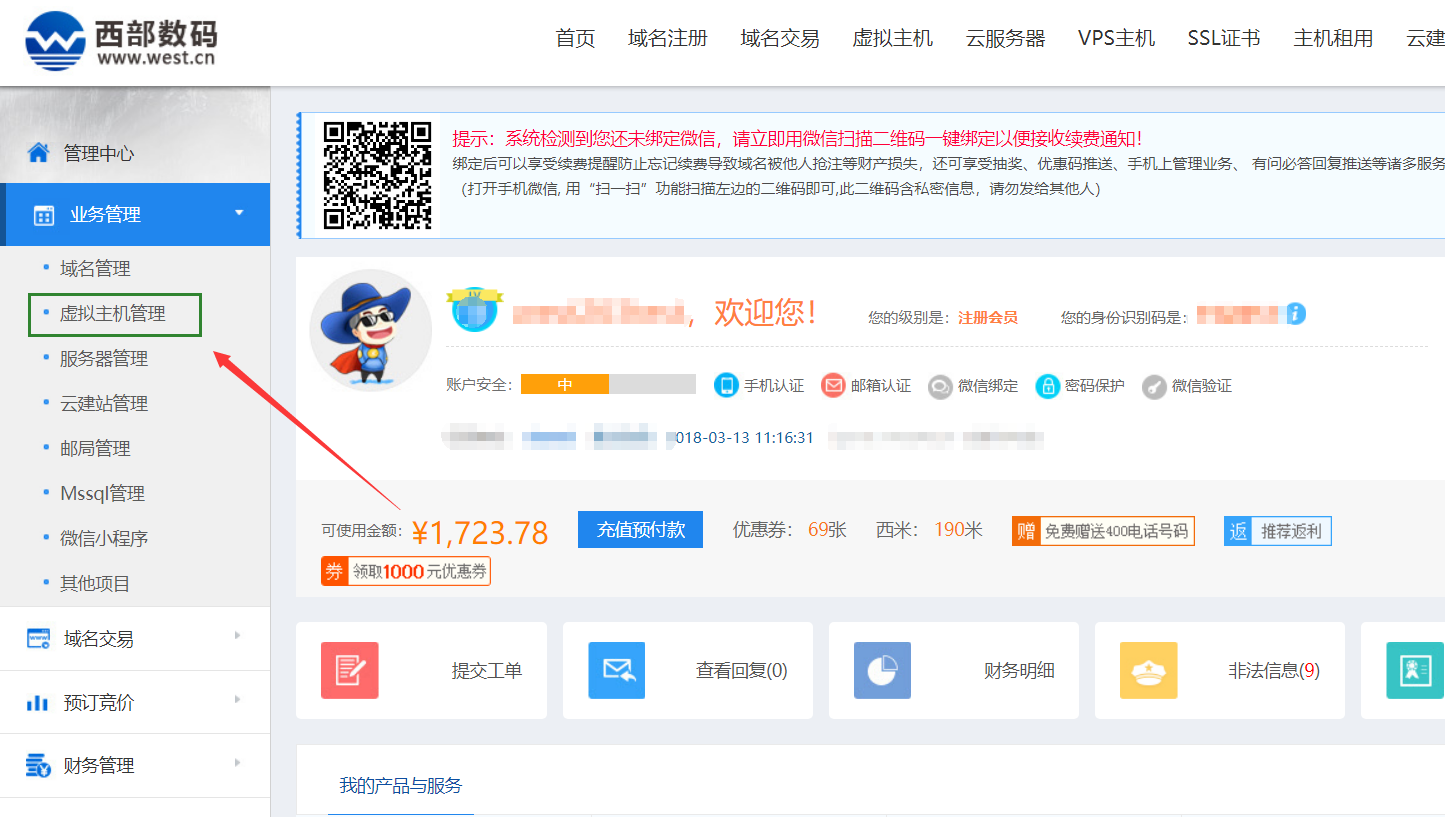The height and width of the screenshot is (817, 1445).
Task: Expand the 财务管理 sidebar section
Action: [x=237, y=764]
